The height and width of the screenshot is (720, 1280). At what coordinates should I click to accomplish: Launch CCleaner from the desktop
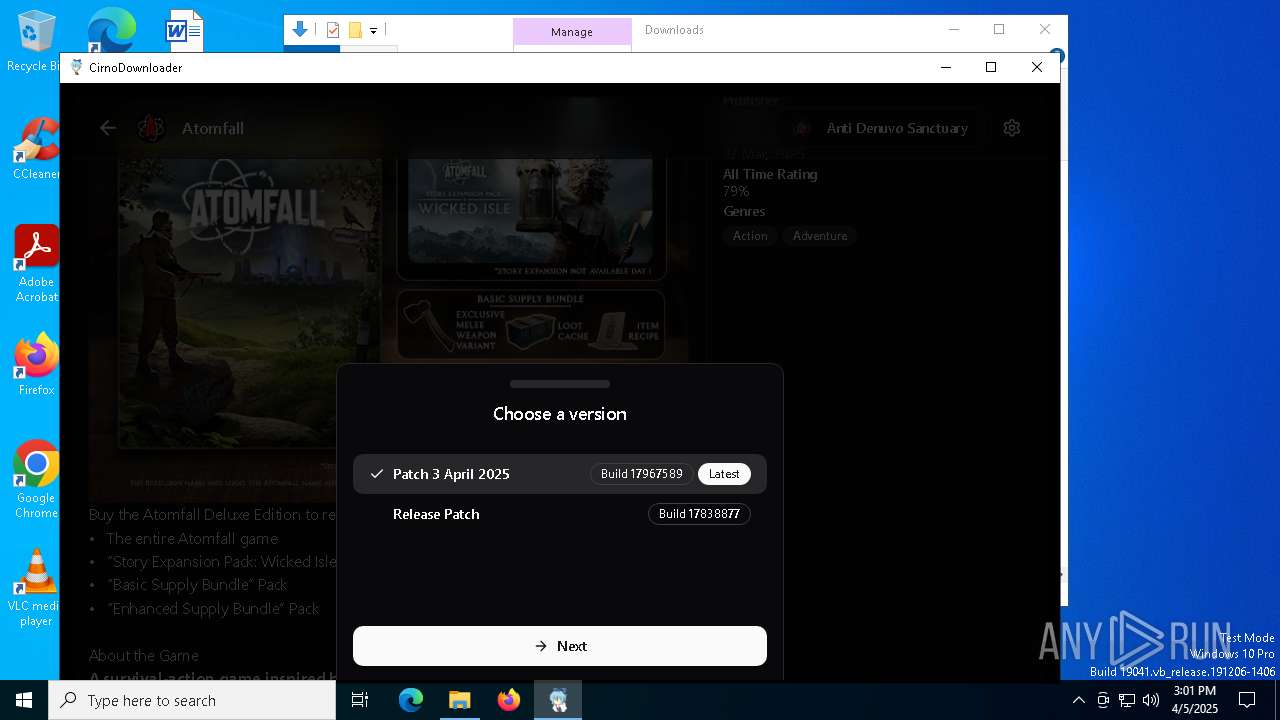pyautogui.click(x=36, y=148)
